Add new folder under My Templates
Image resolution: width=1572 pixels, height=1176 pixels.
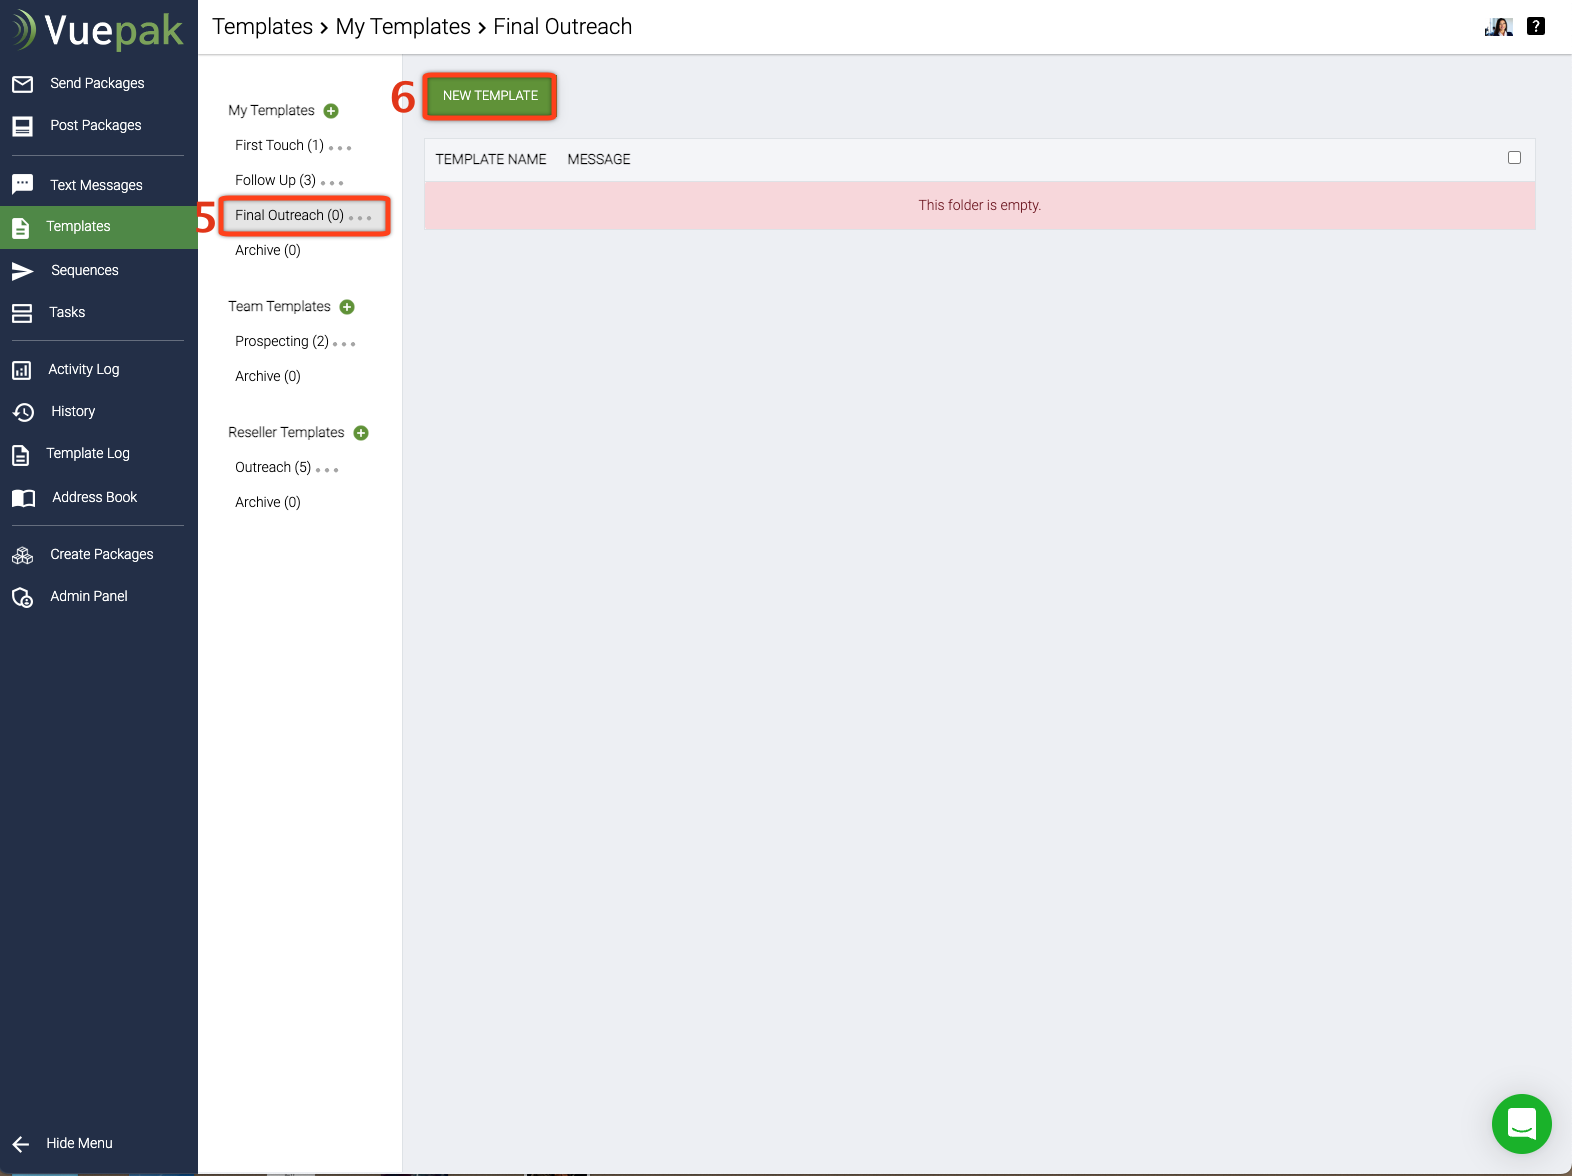331,111
